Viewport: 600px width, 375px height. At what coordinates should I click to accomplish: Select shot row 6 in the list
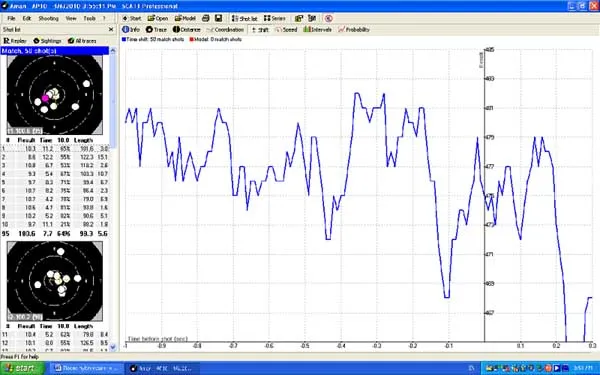(x=55, y=191)
